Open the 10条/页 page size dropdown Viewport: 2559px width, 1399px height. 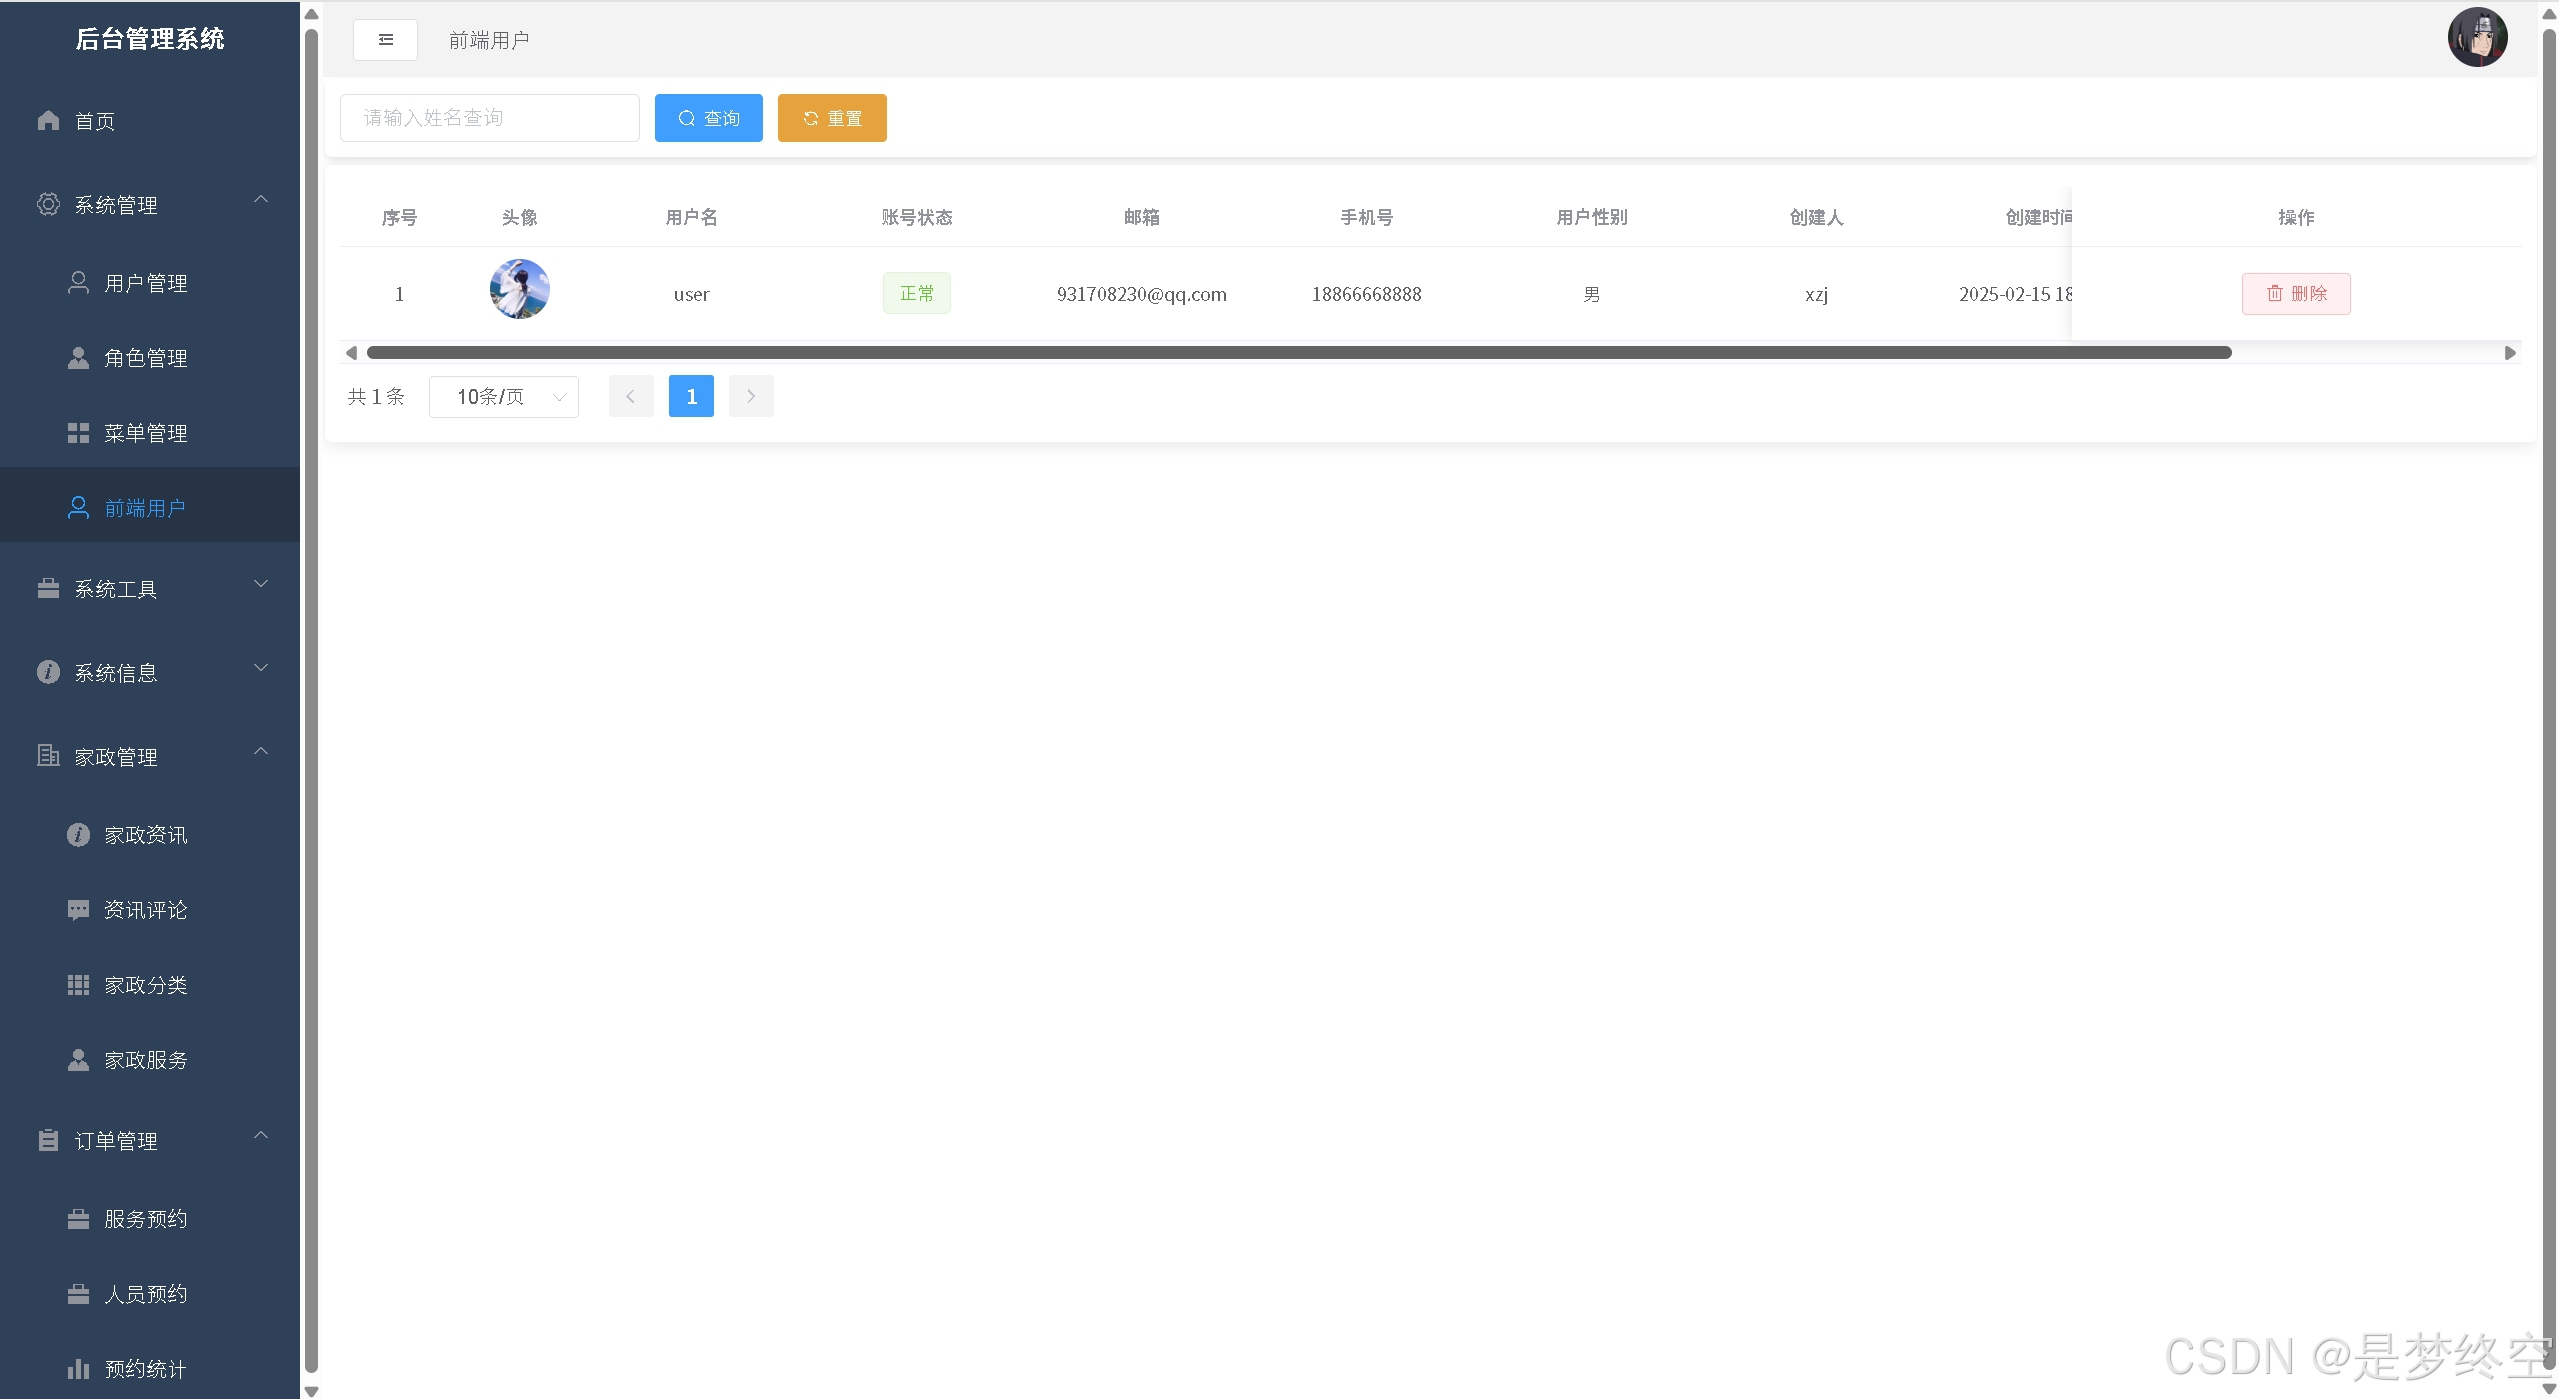(503, 397)
